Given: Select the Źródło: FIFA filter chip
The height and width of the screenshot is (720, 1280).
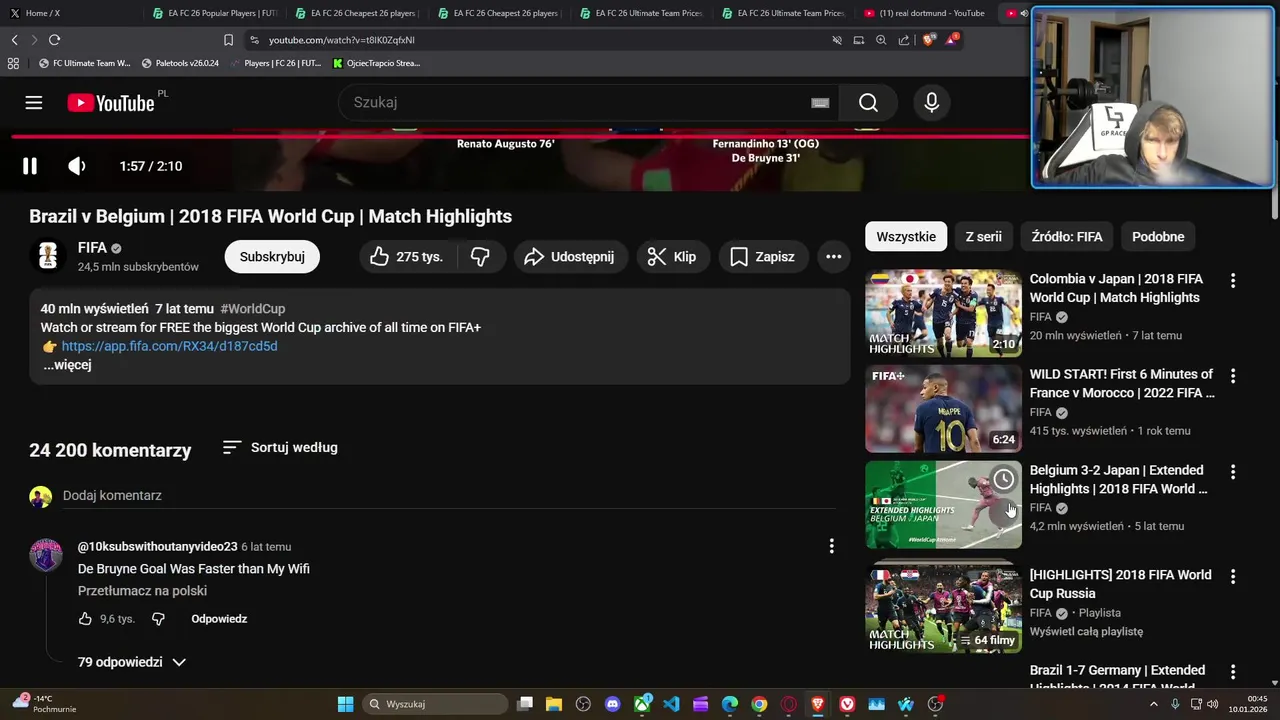Looking at the screenshot, I should (x=1067, y=237).
